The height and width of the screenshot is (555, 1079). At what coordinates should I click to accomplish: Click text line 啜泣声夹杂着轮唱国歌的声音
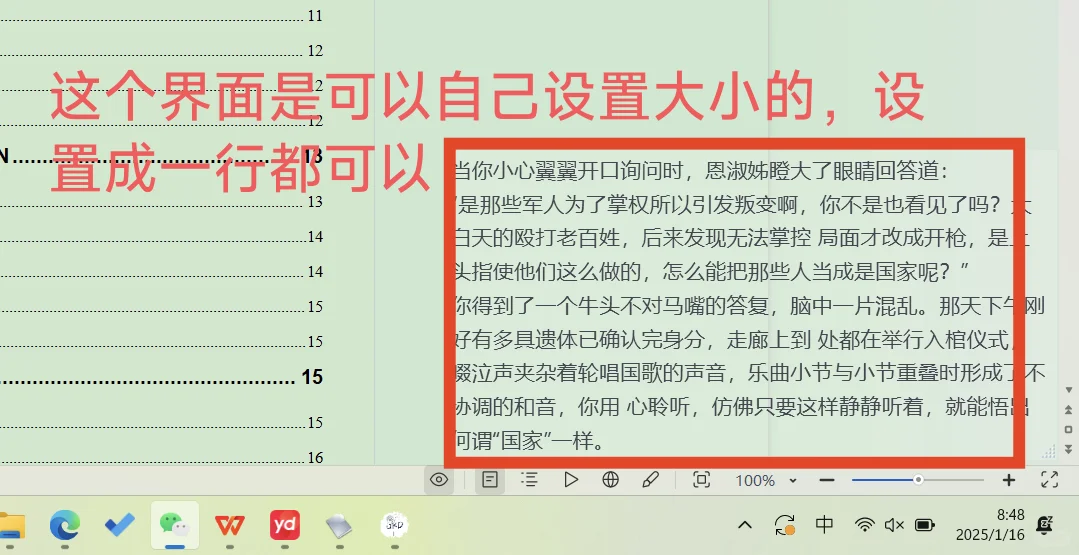pyautogui.click(x=749, y=373)
